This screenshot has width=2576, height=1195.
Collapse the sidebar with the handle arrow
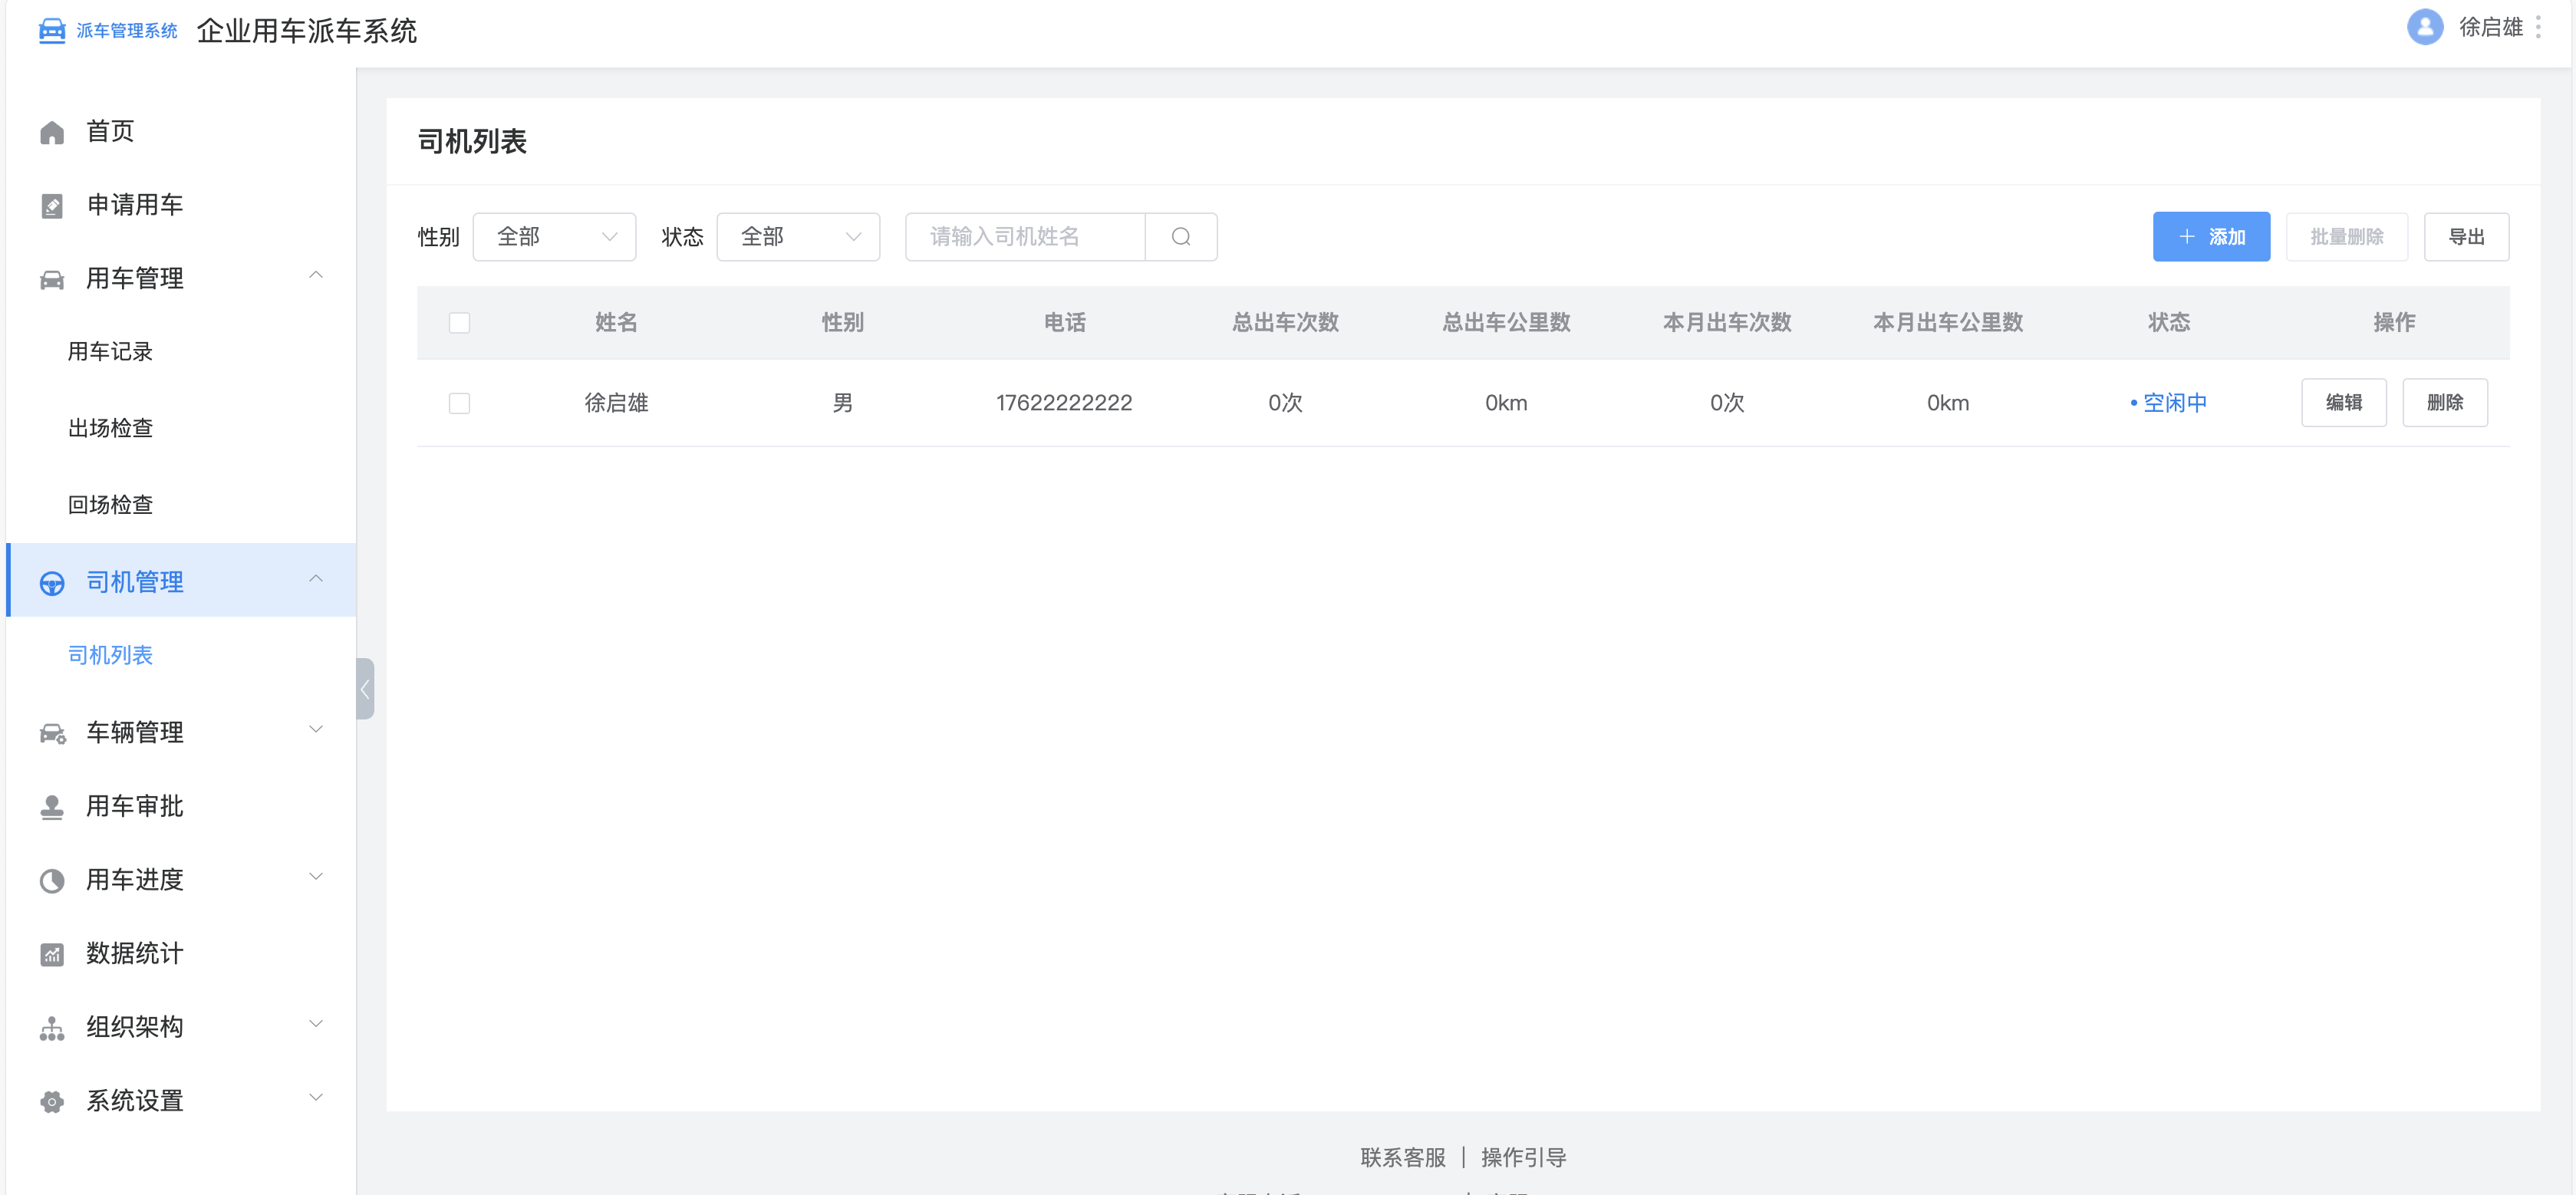365,689
